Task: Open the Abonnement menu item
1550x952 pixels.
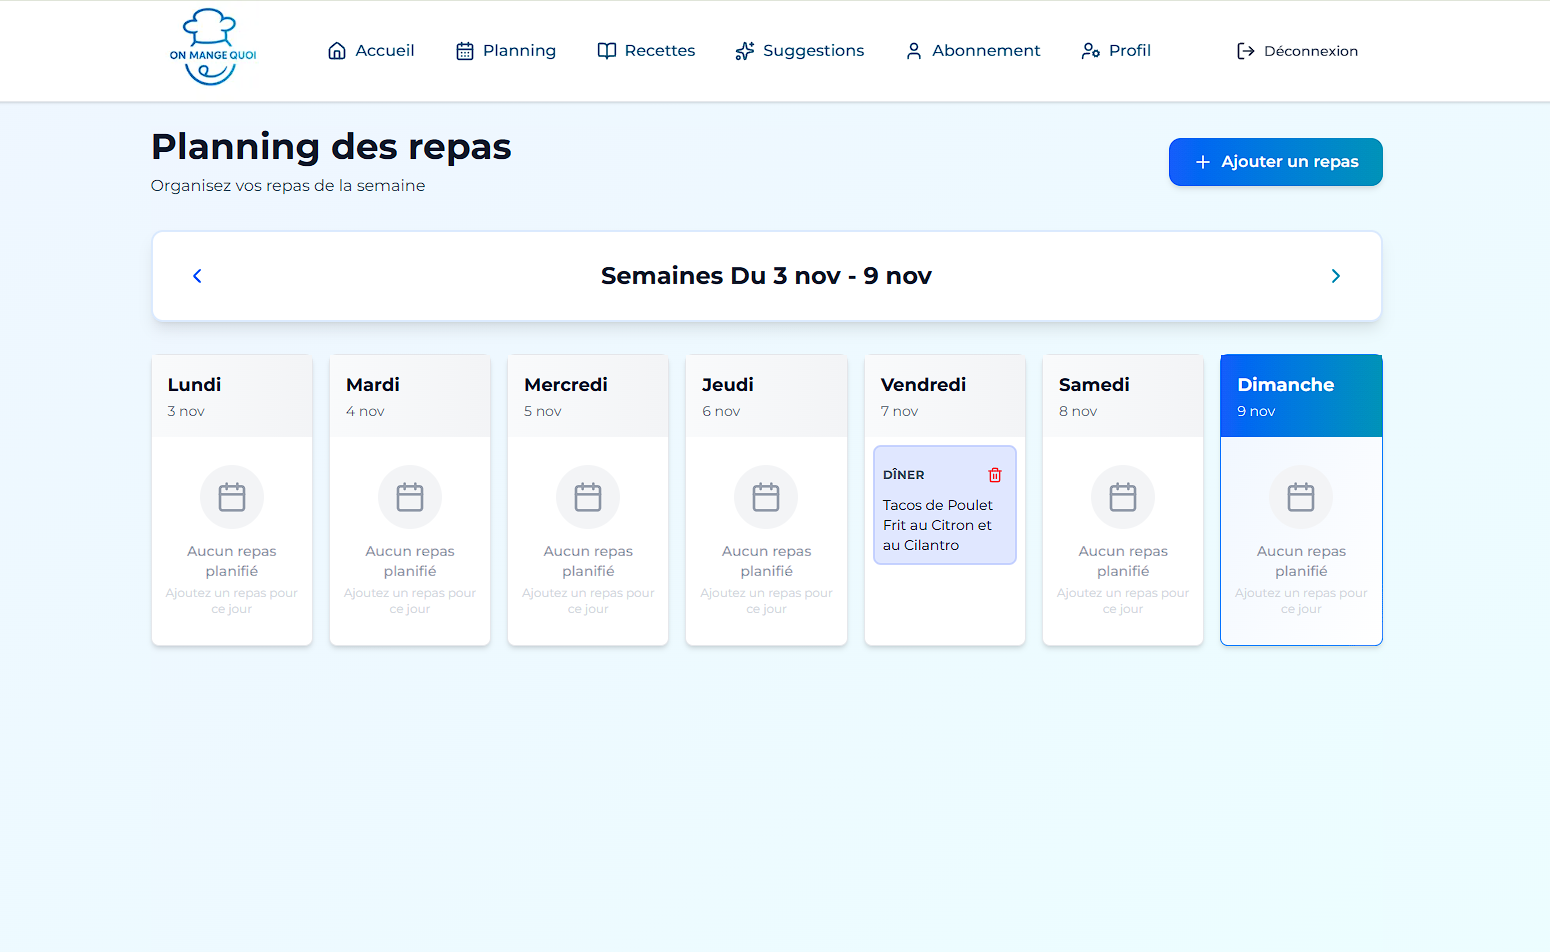Action: click(973, 51)
